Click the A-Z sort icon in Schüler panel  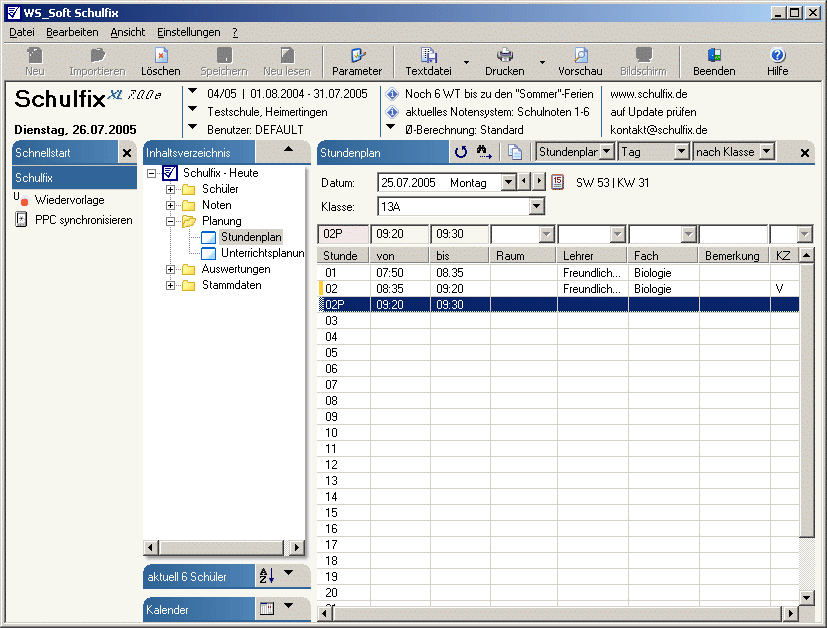pyautogui.click(x=267, y=576)
